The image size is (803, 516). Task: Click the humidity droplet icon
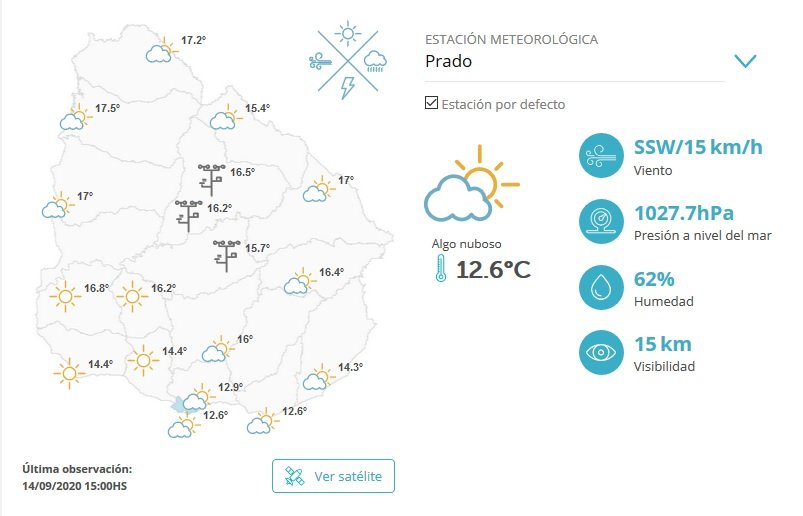[601, 287]
